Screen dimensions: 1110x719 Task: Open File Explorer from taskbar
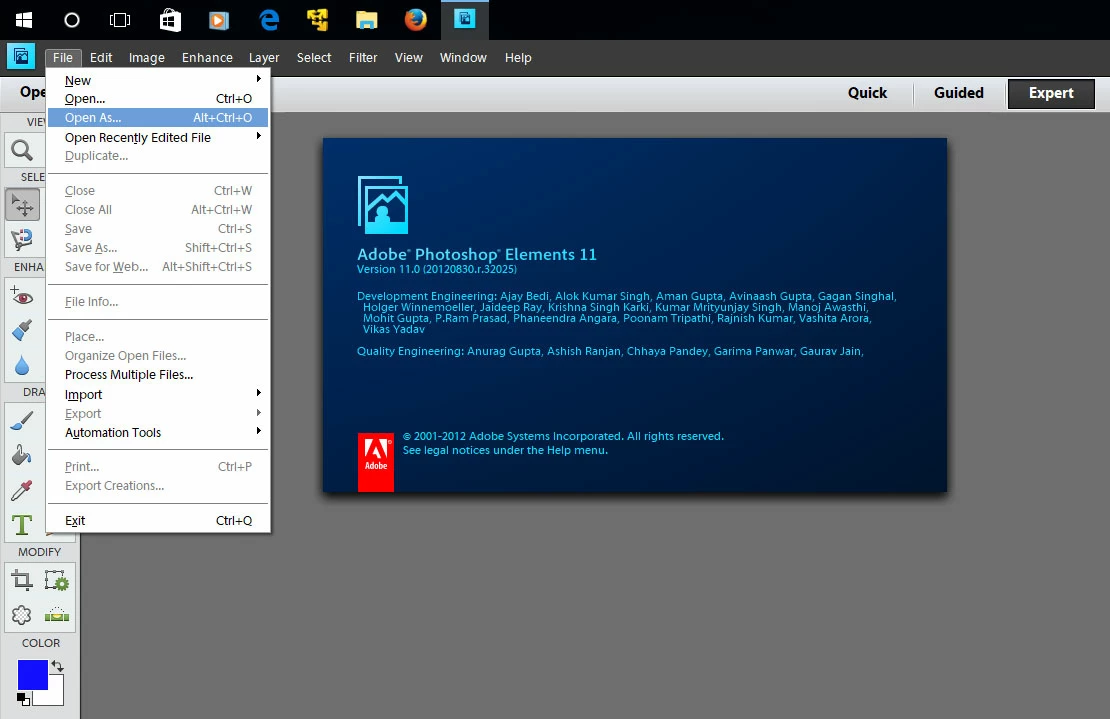366,20
